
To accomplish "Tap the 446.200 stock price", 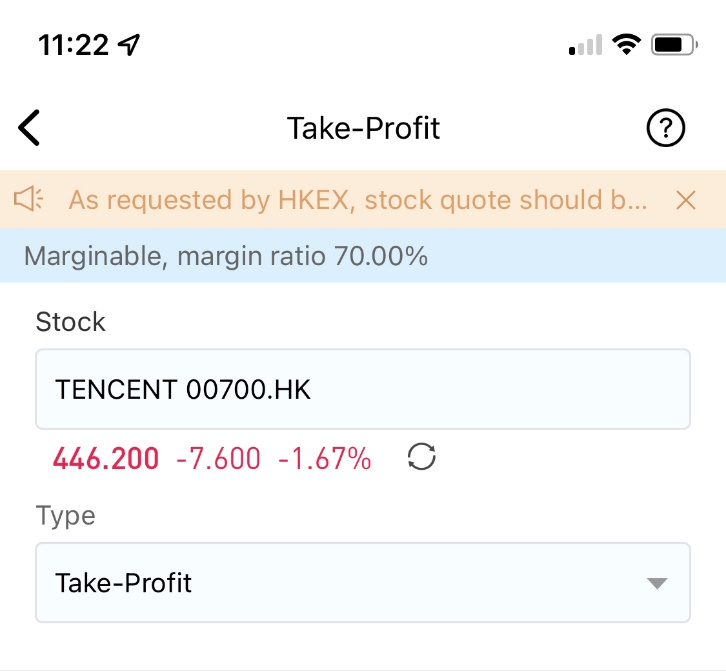I will [106, 458].
